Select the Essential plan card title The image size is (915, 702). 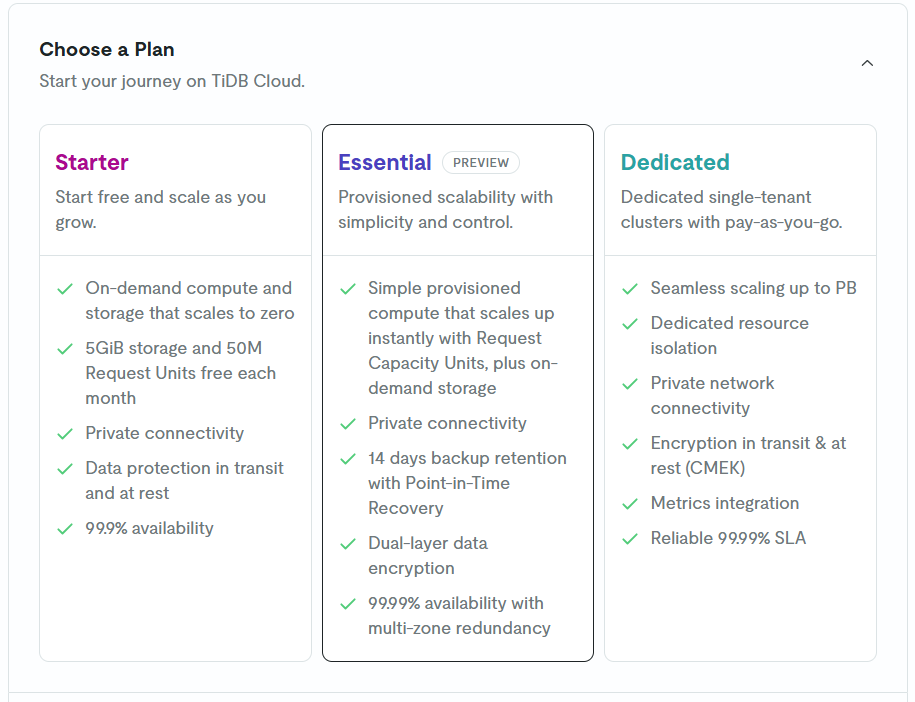385,162
